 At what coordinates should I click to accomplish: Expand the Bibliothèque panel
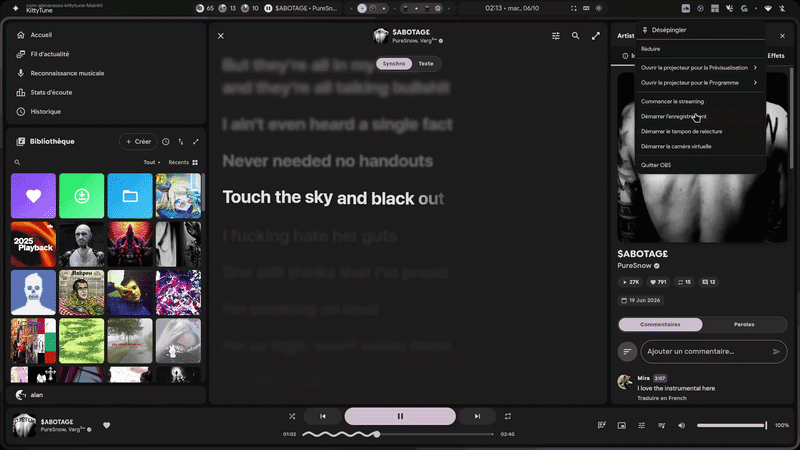(x=195, y=142)
